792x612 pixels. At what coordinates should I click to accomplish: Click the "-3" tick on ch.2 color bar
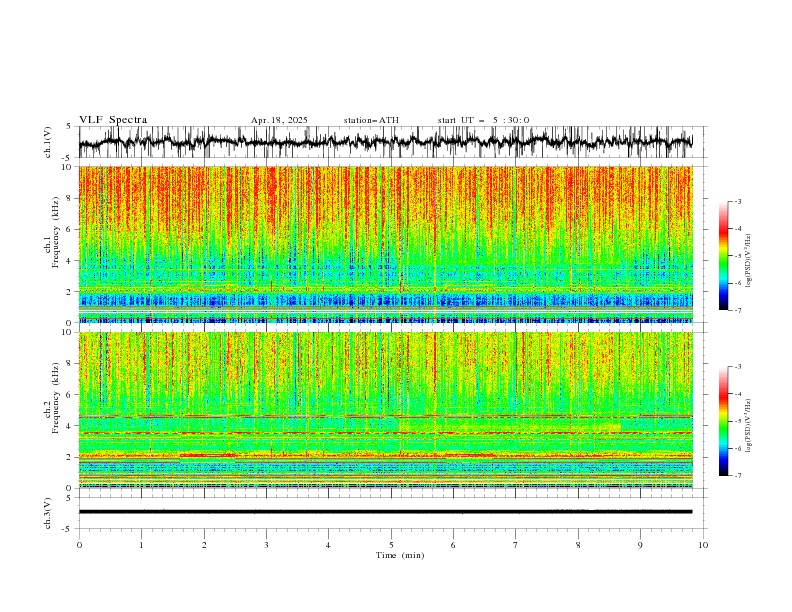737,367
